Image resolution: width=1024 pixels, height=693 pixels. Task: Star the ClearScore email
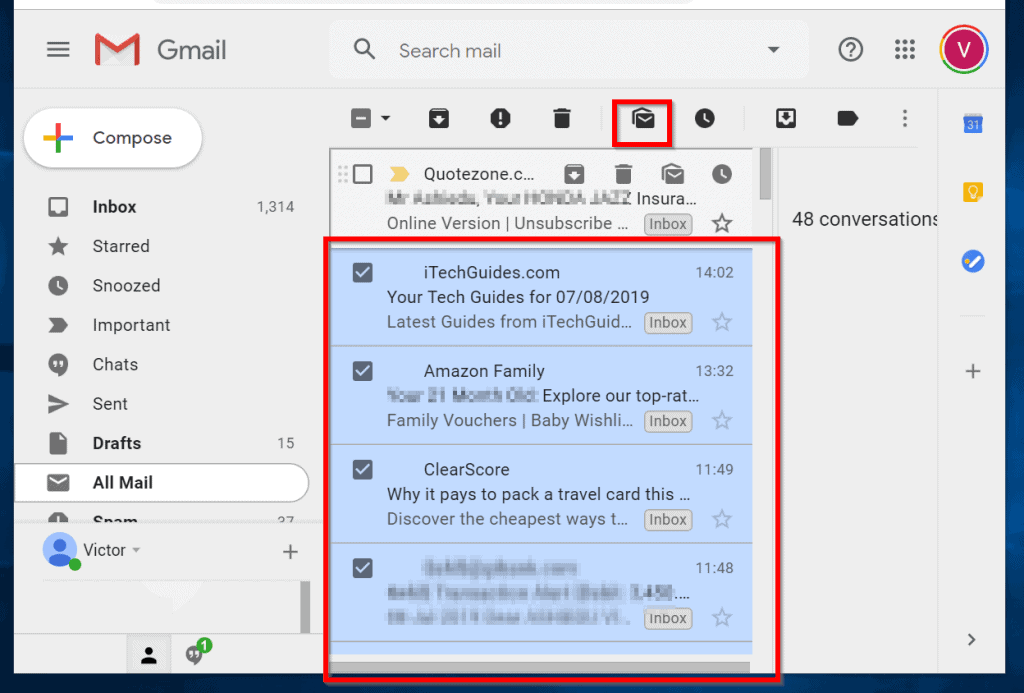point(722,519)
